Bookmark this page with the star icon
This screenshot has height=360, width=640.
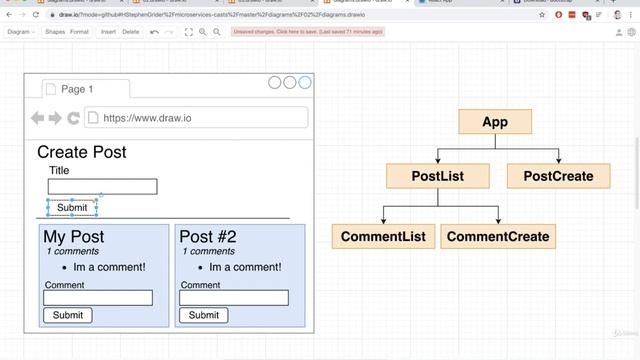542,15
